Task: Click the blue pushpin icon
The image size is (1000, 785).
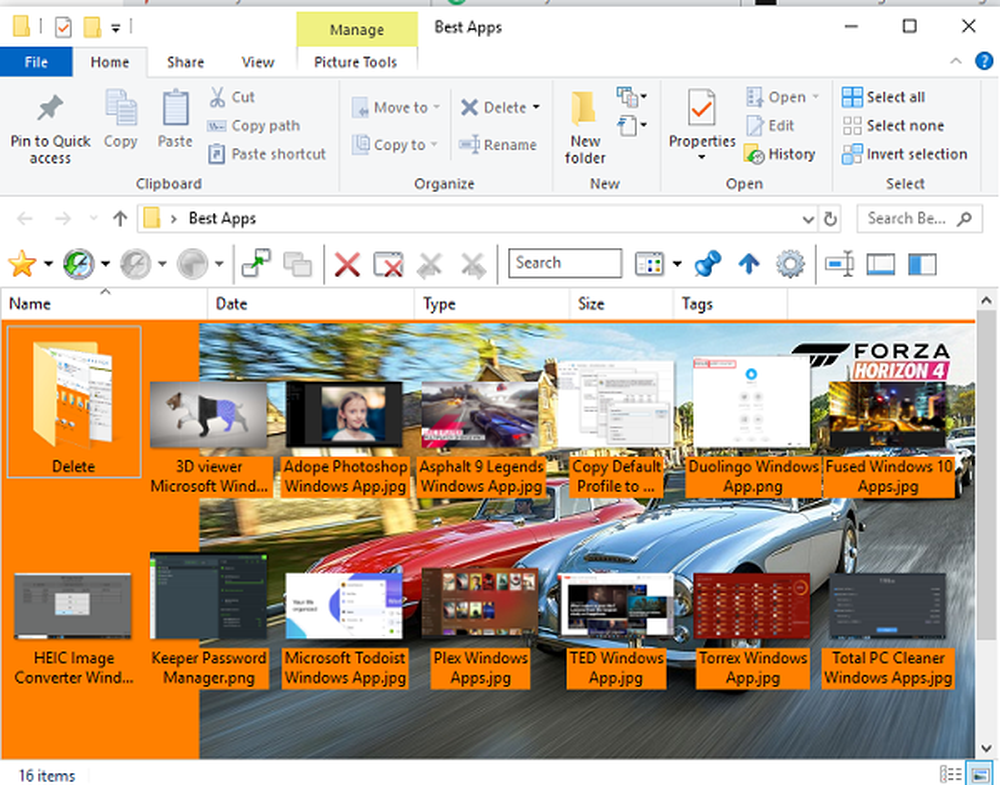Action: point(708,264)
